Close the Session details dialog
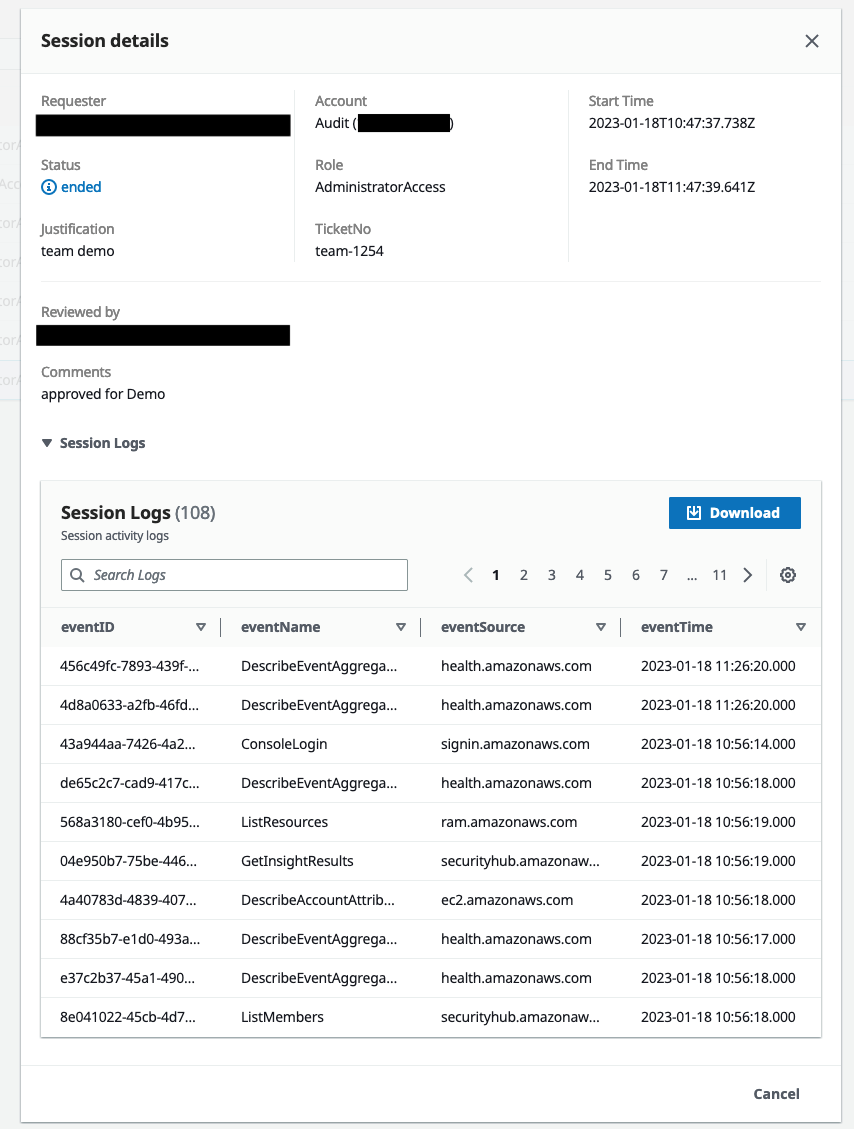The image size is (854, 1129). (812, 41)
